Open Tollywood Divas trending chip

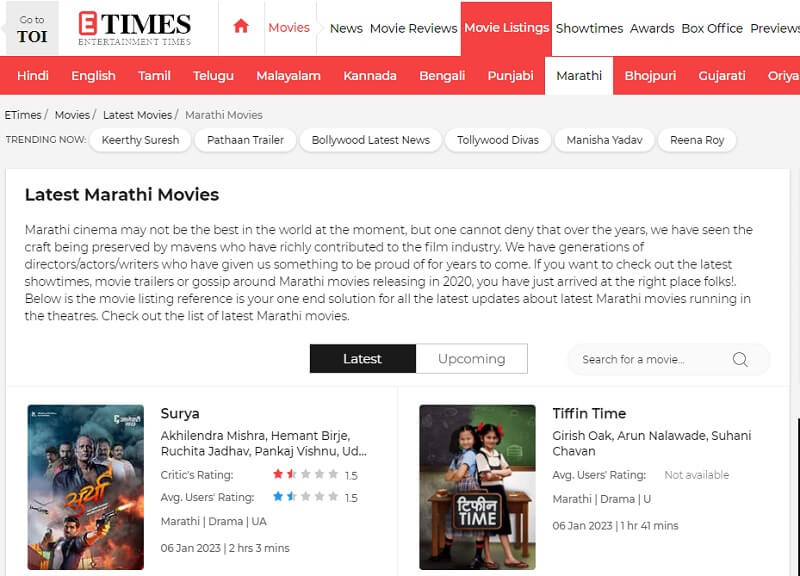[498, 140]
